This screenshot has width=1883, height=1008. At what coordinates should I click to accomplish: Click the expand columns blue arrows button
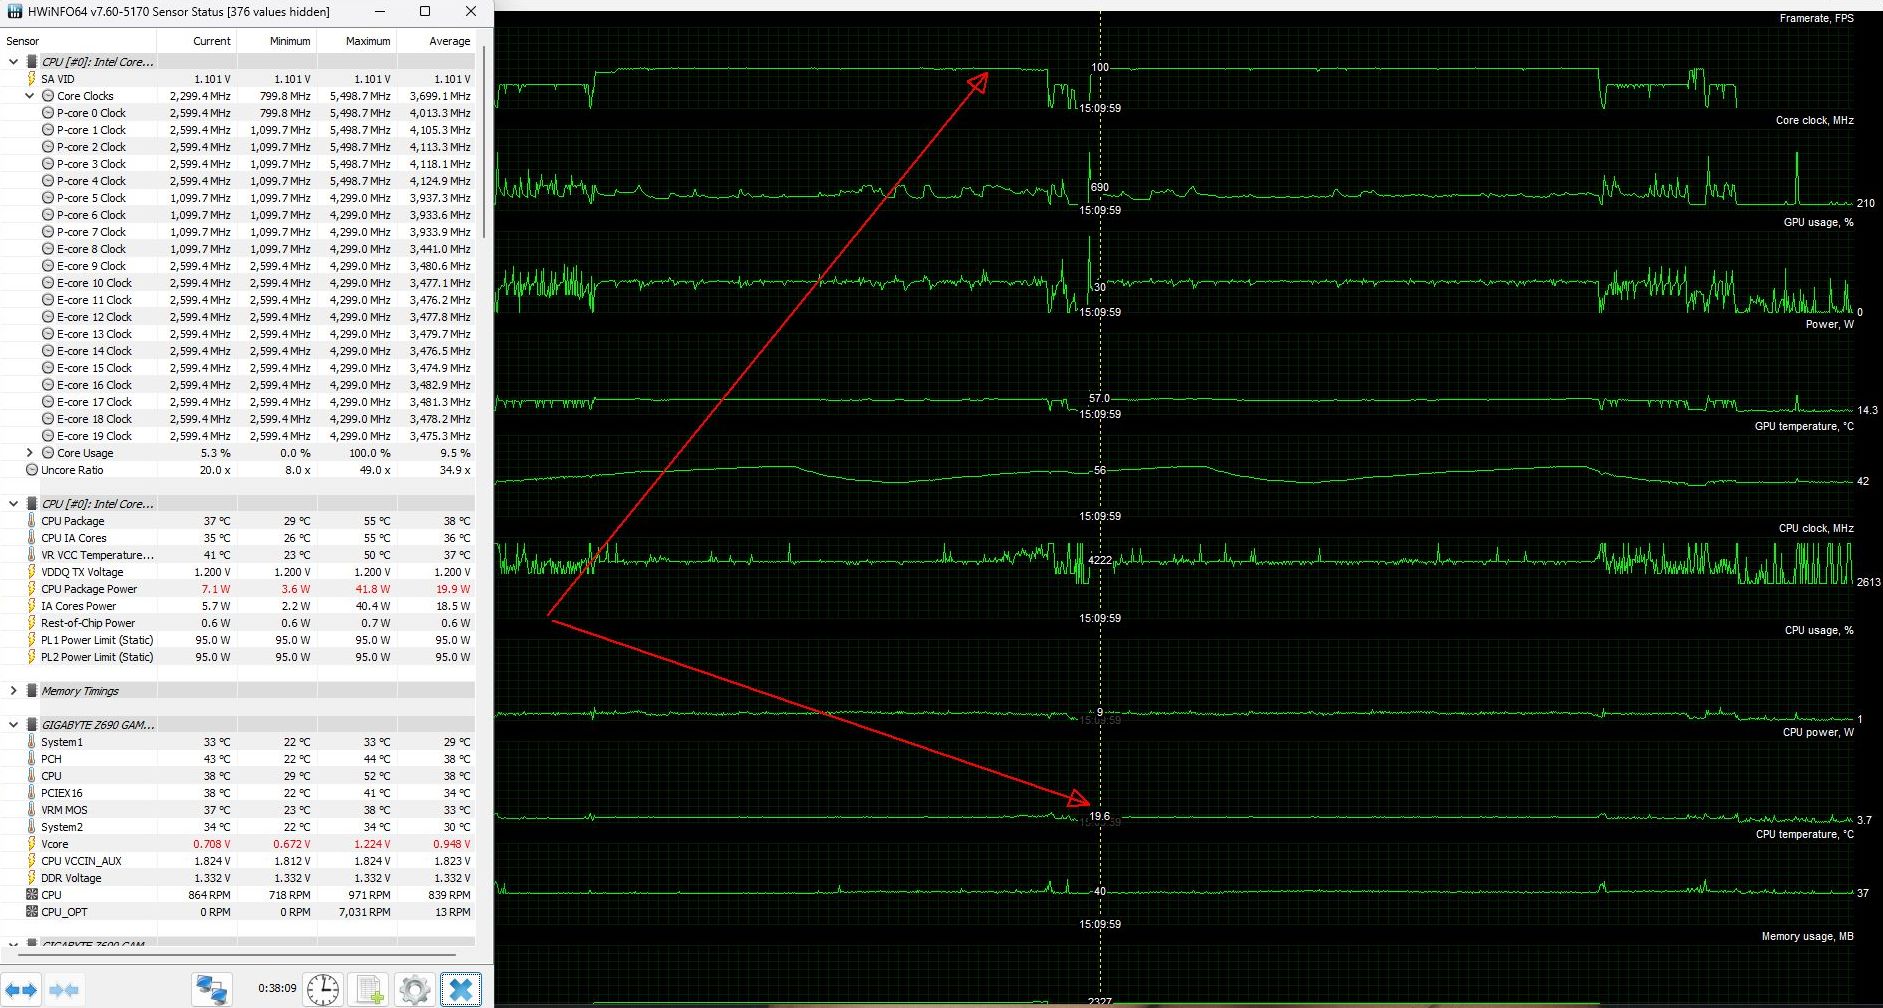click(22, 990)
